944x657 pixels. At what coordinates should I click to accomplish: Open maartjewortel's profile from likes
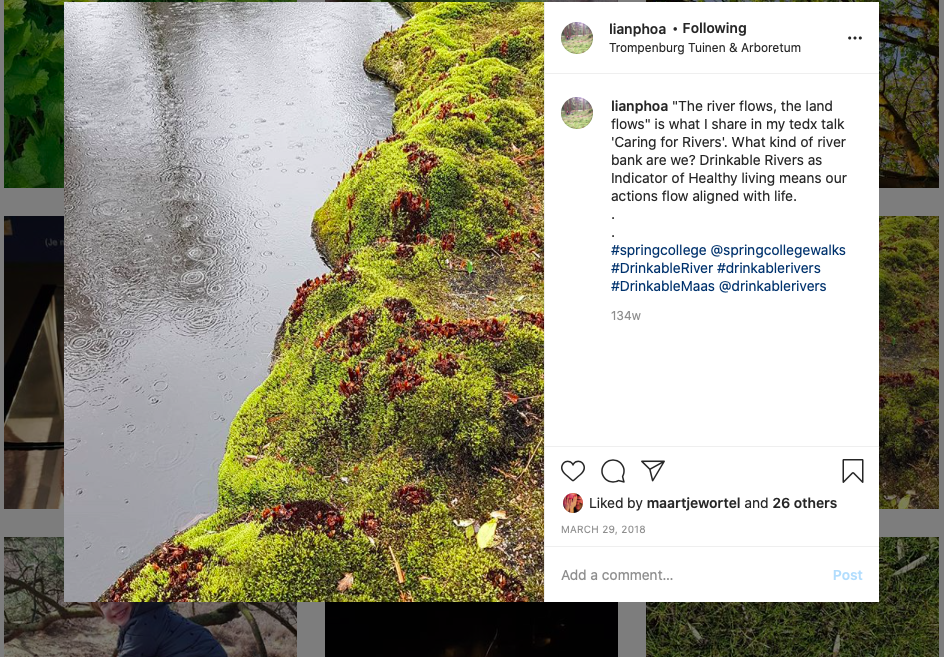tap(693, 503)
